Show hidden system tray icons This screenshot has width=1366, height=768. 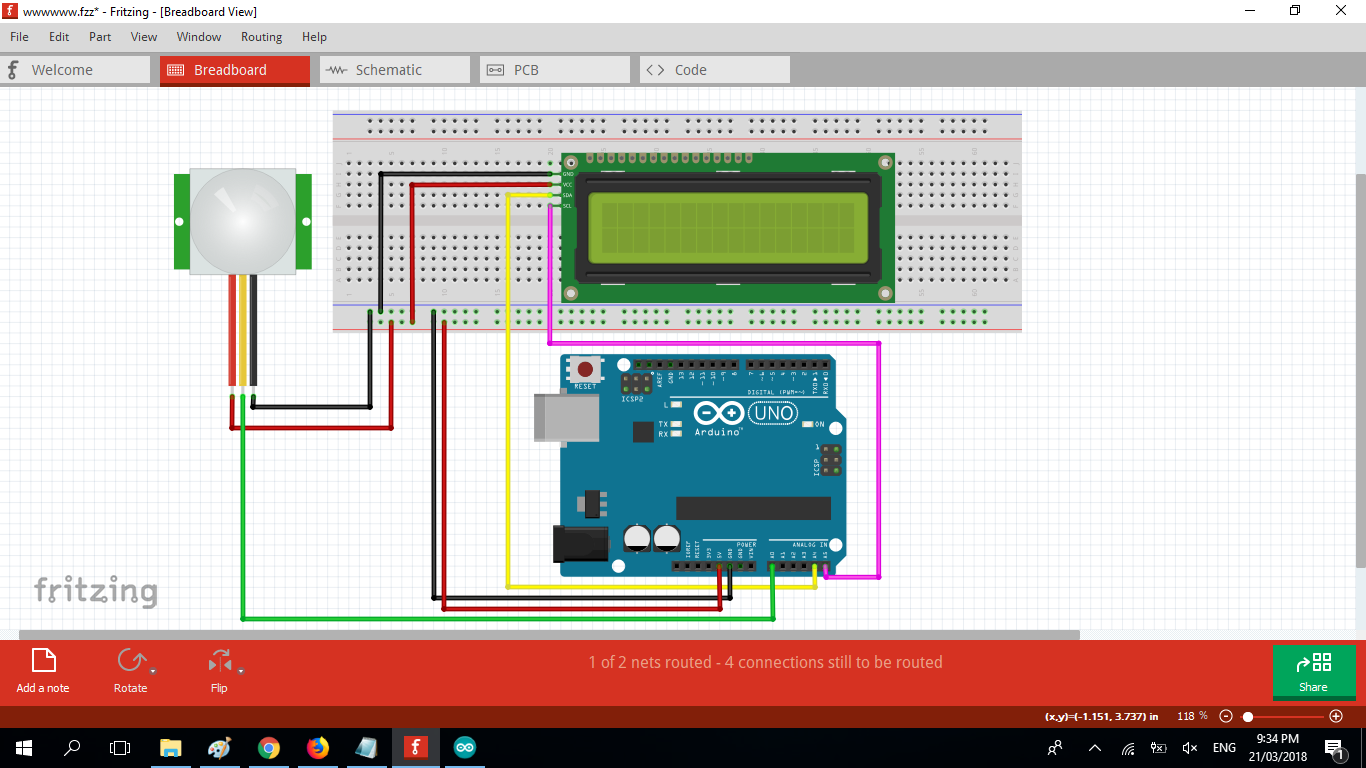pyautogui.click(x=1095, y=747)
